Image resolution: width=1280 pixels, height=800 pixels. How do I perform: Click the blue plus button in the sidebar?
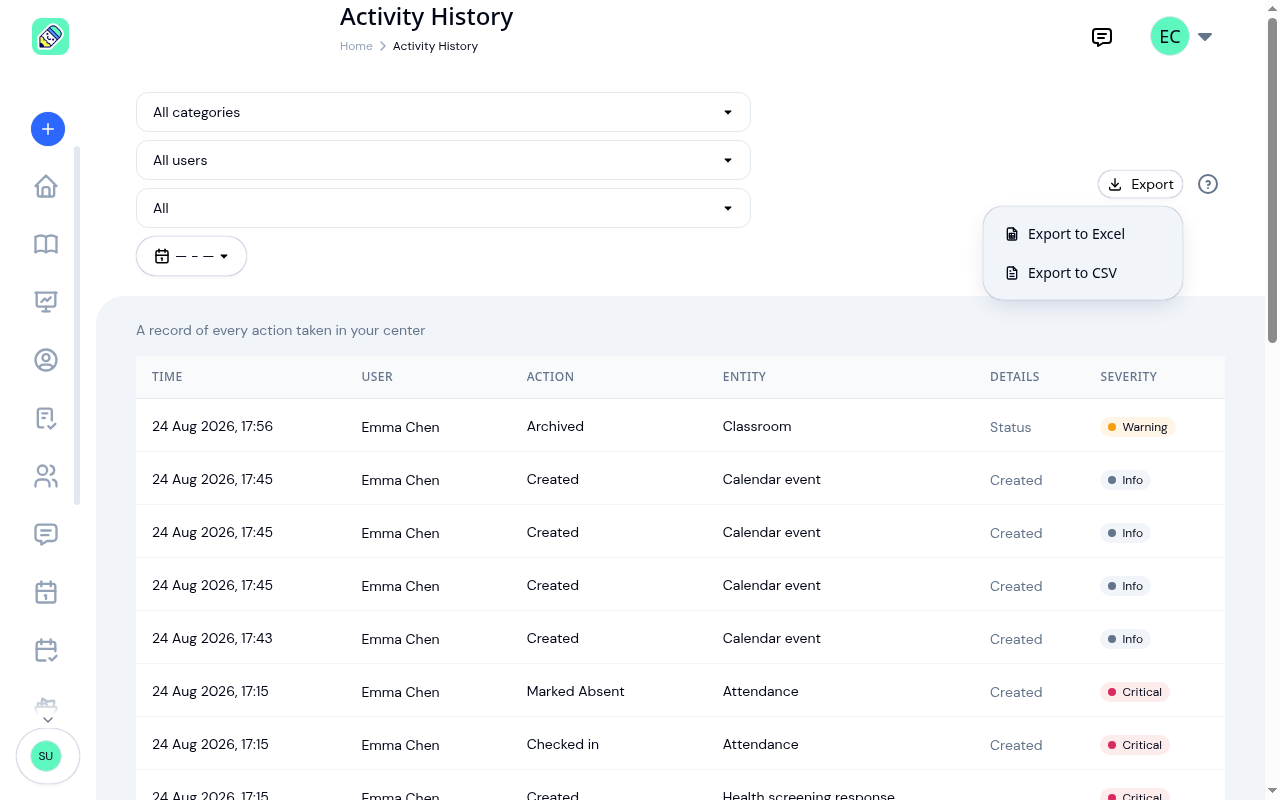tap(48, 129)
